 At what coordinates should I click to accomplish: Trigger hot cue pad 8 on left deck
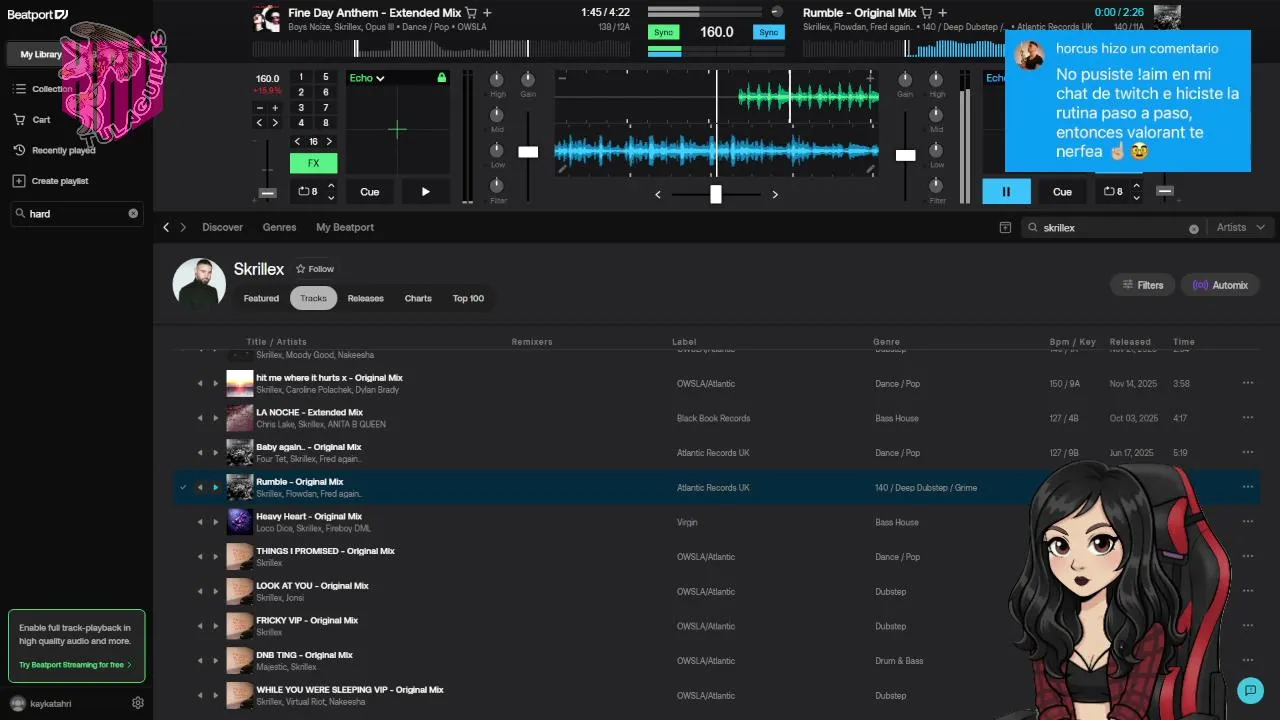325,123
